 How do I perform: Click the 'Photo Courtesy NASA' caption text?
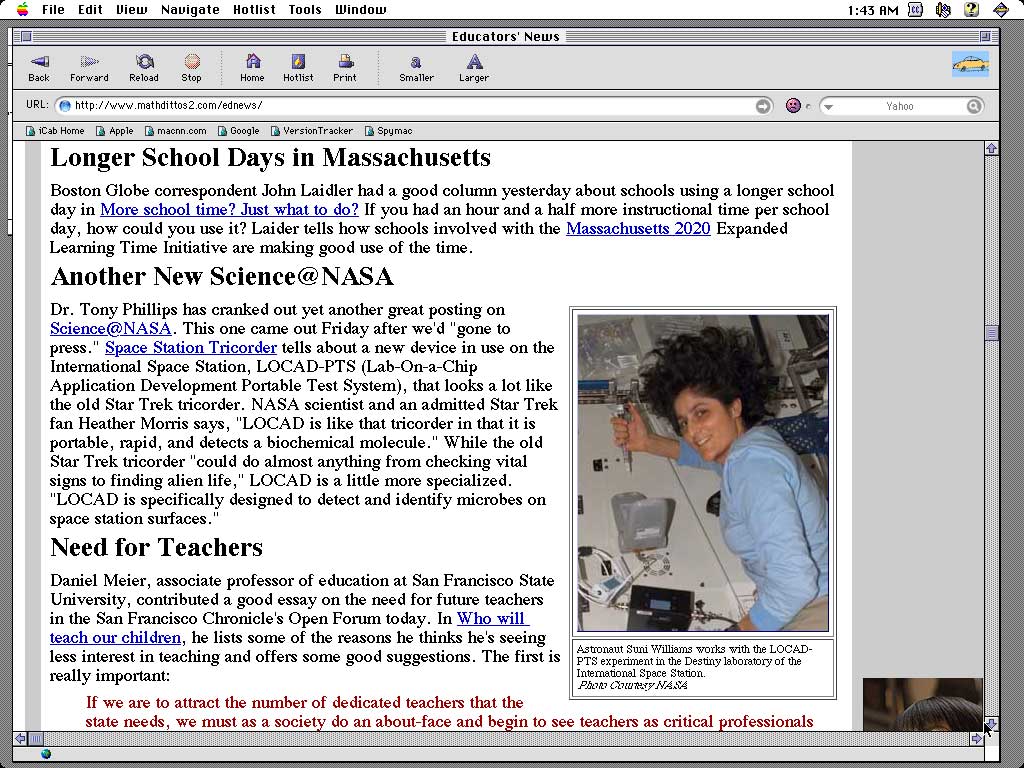632,685
